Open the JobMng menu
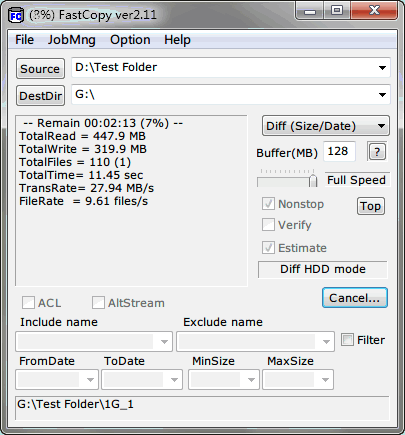405x435 pixels. 72,40
